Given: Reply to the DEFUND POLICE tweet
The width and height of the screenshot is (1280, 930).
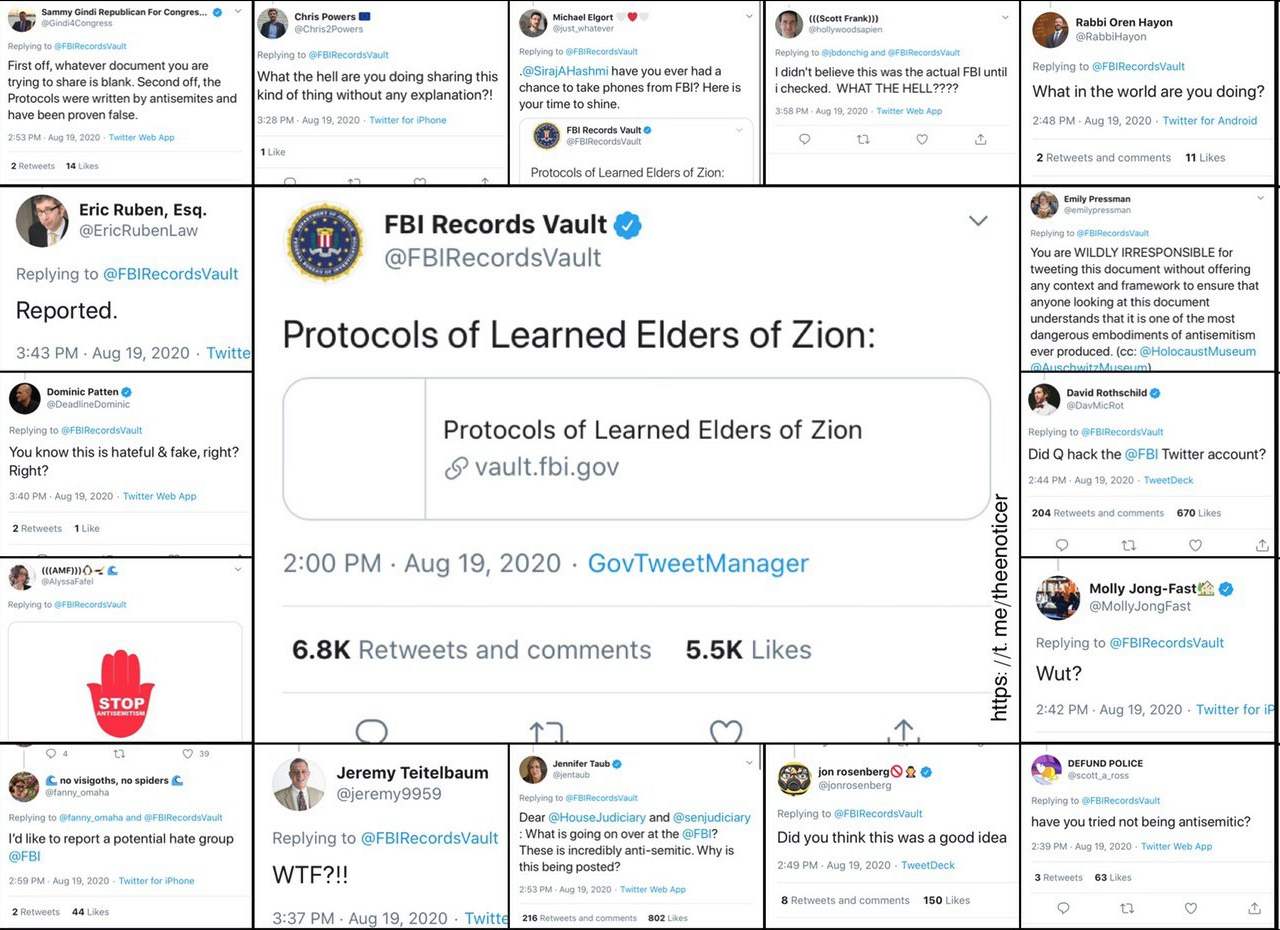Looking at the screenshot, I should [1062, 908].
